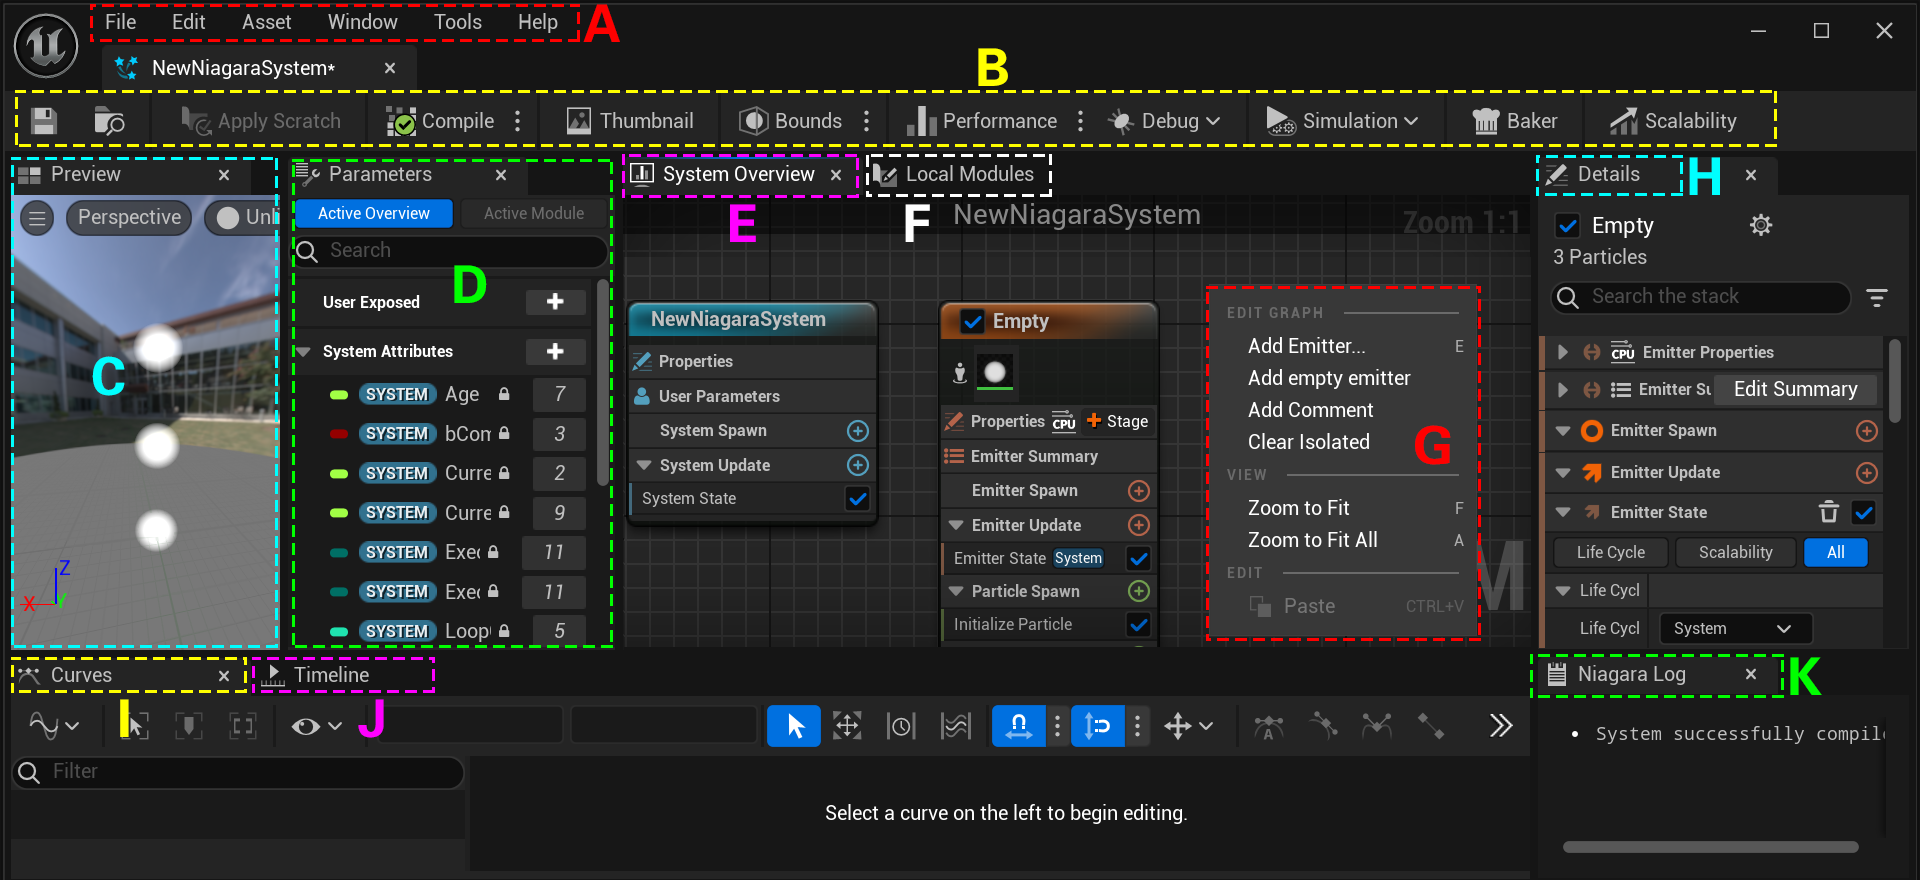This screenshot has width=1920, height=880.
Task: Disable the Empty emitter node checkbox
Action: coord(972,321)
